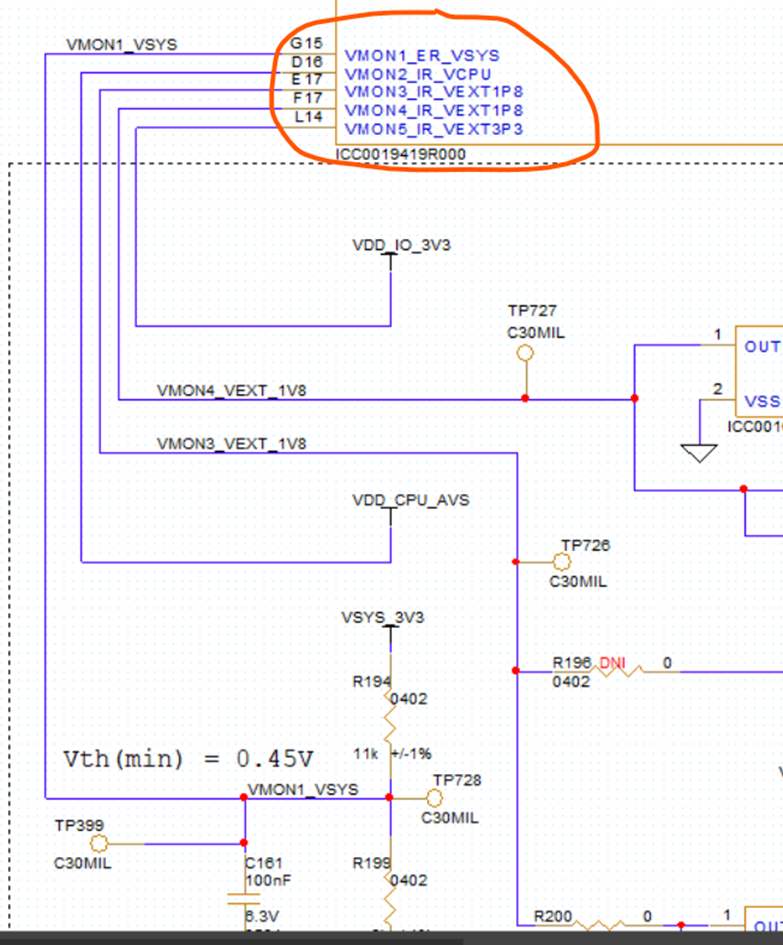Select the VMON2_IR_VCPU pin name
Image resolution: width=783 pixels, height=945 pixels.
(x=418, y=74)
